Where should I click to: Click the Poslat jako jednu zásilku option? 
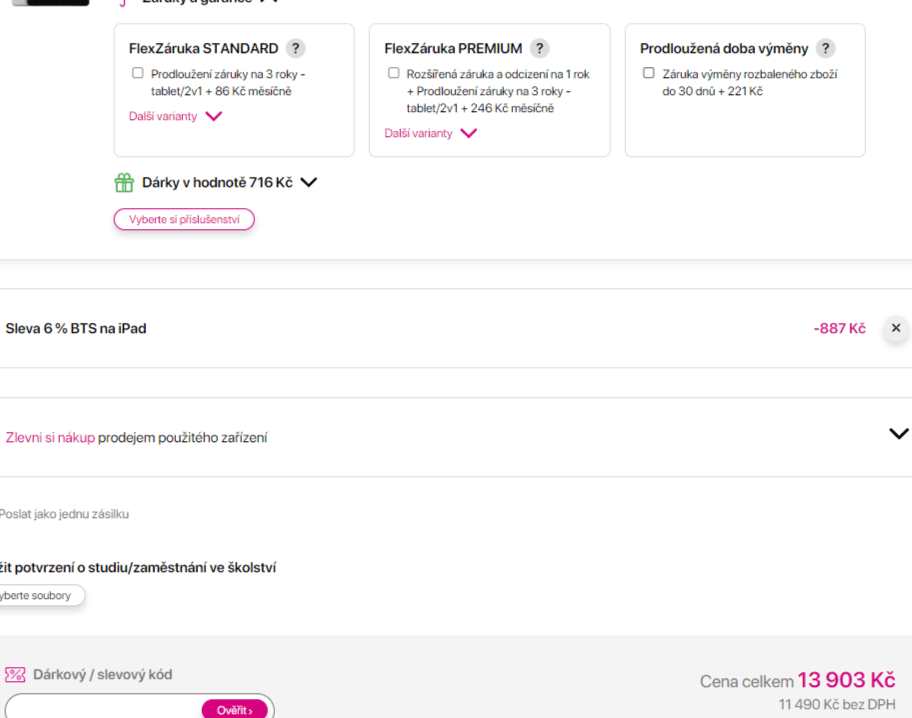click(x=64, y=514)
